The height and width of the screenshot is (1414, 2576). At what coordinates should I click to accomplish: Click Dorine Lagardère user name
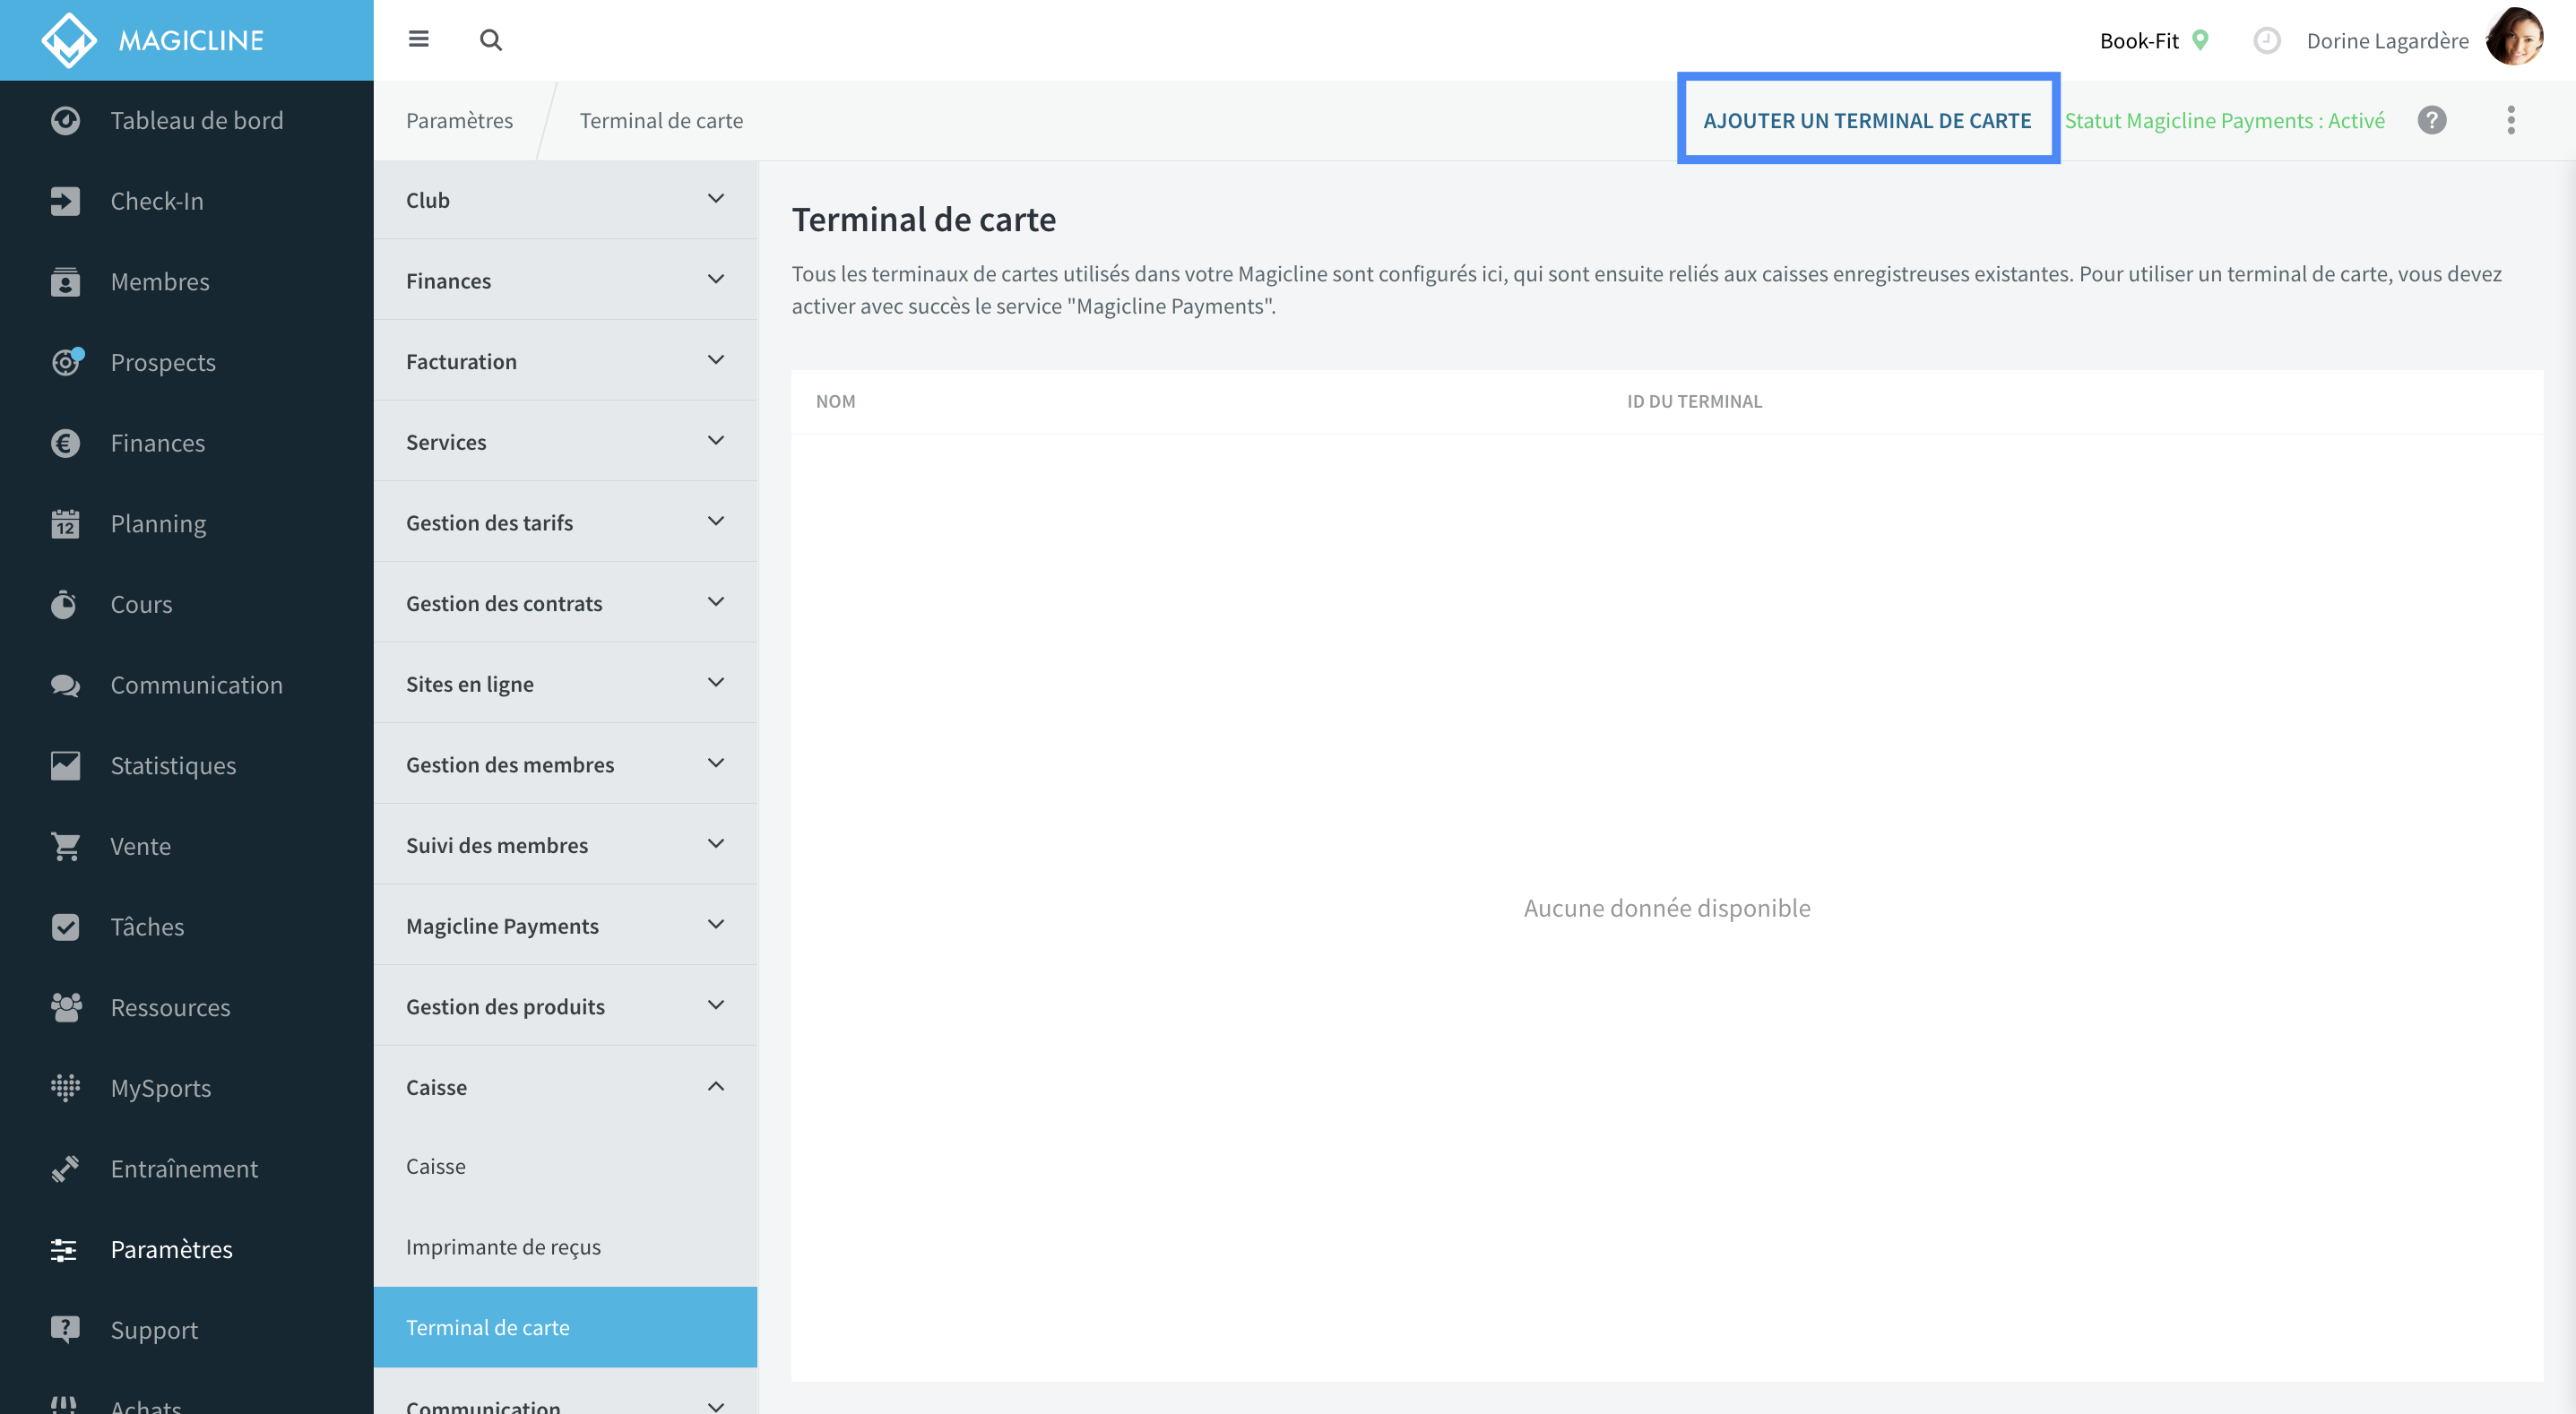coord(2387,40)
